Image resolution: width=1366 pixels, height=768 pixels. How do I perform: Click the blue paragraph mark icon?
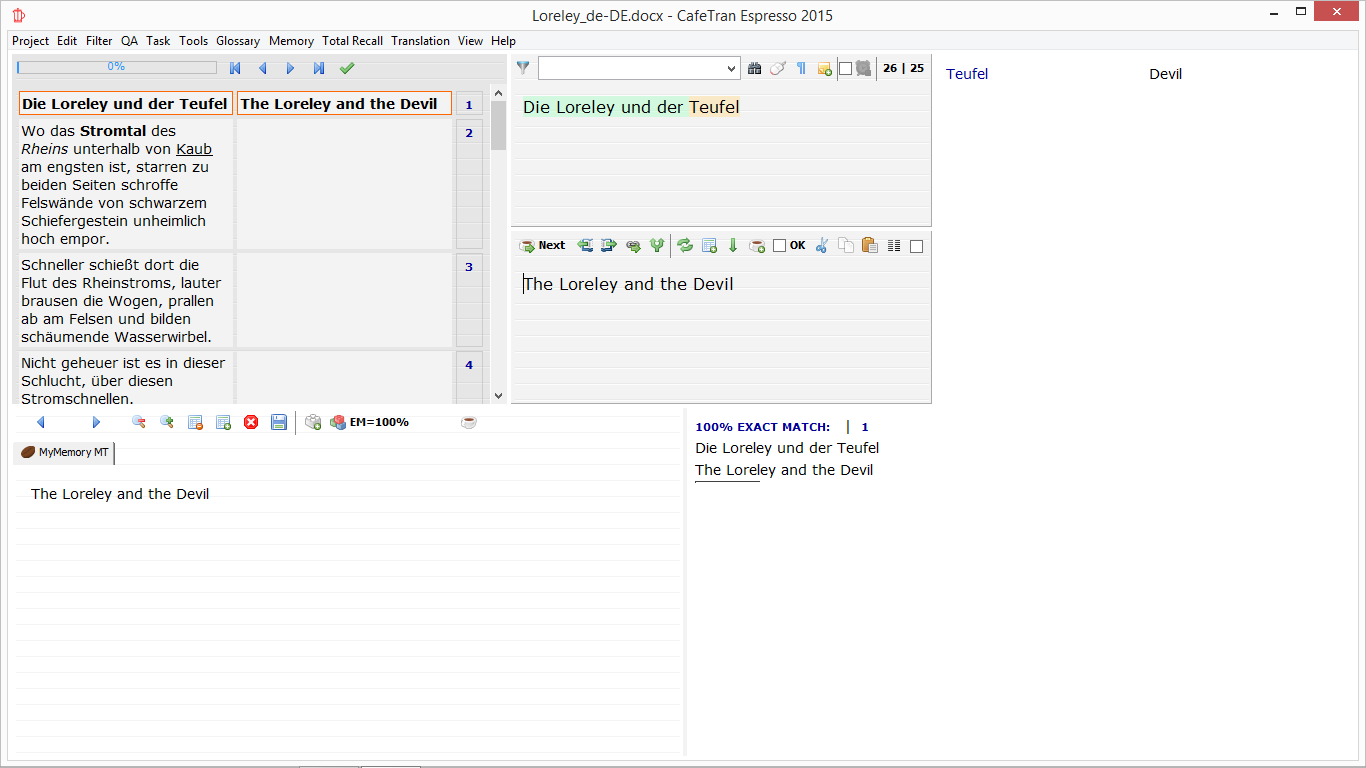(x=801, y=68)
